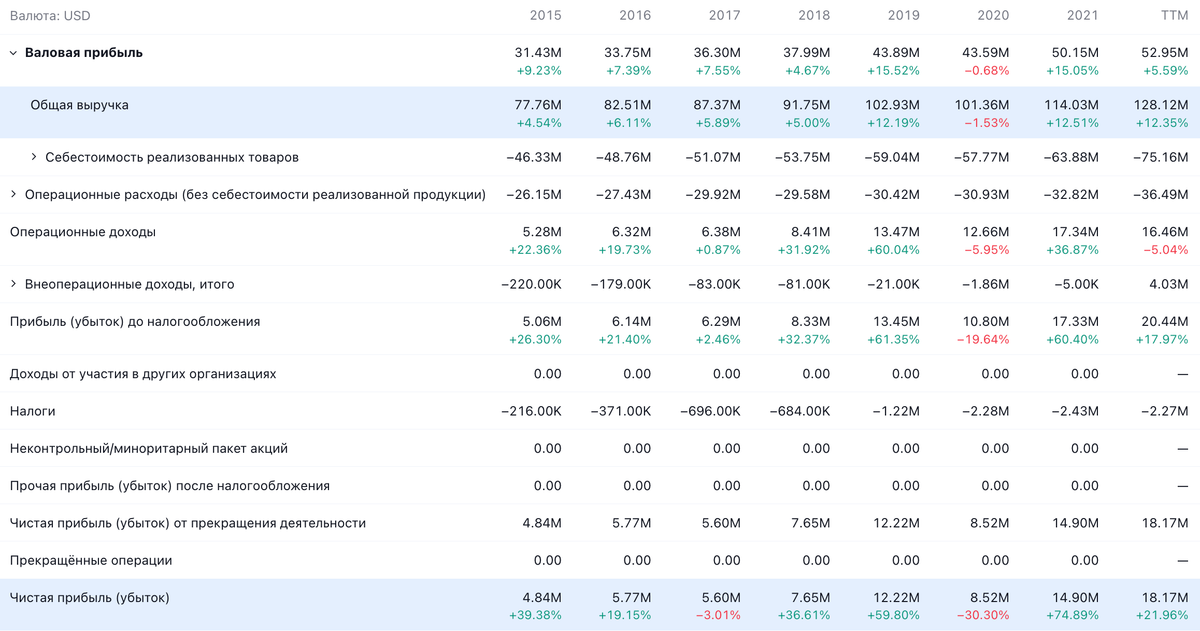Screen dimensions: 1200x631
Task: Select the 2021 column header
Action: (1083, 16)
